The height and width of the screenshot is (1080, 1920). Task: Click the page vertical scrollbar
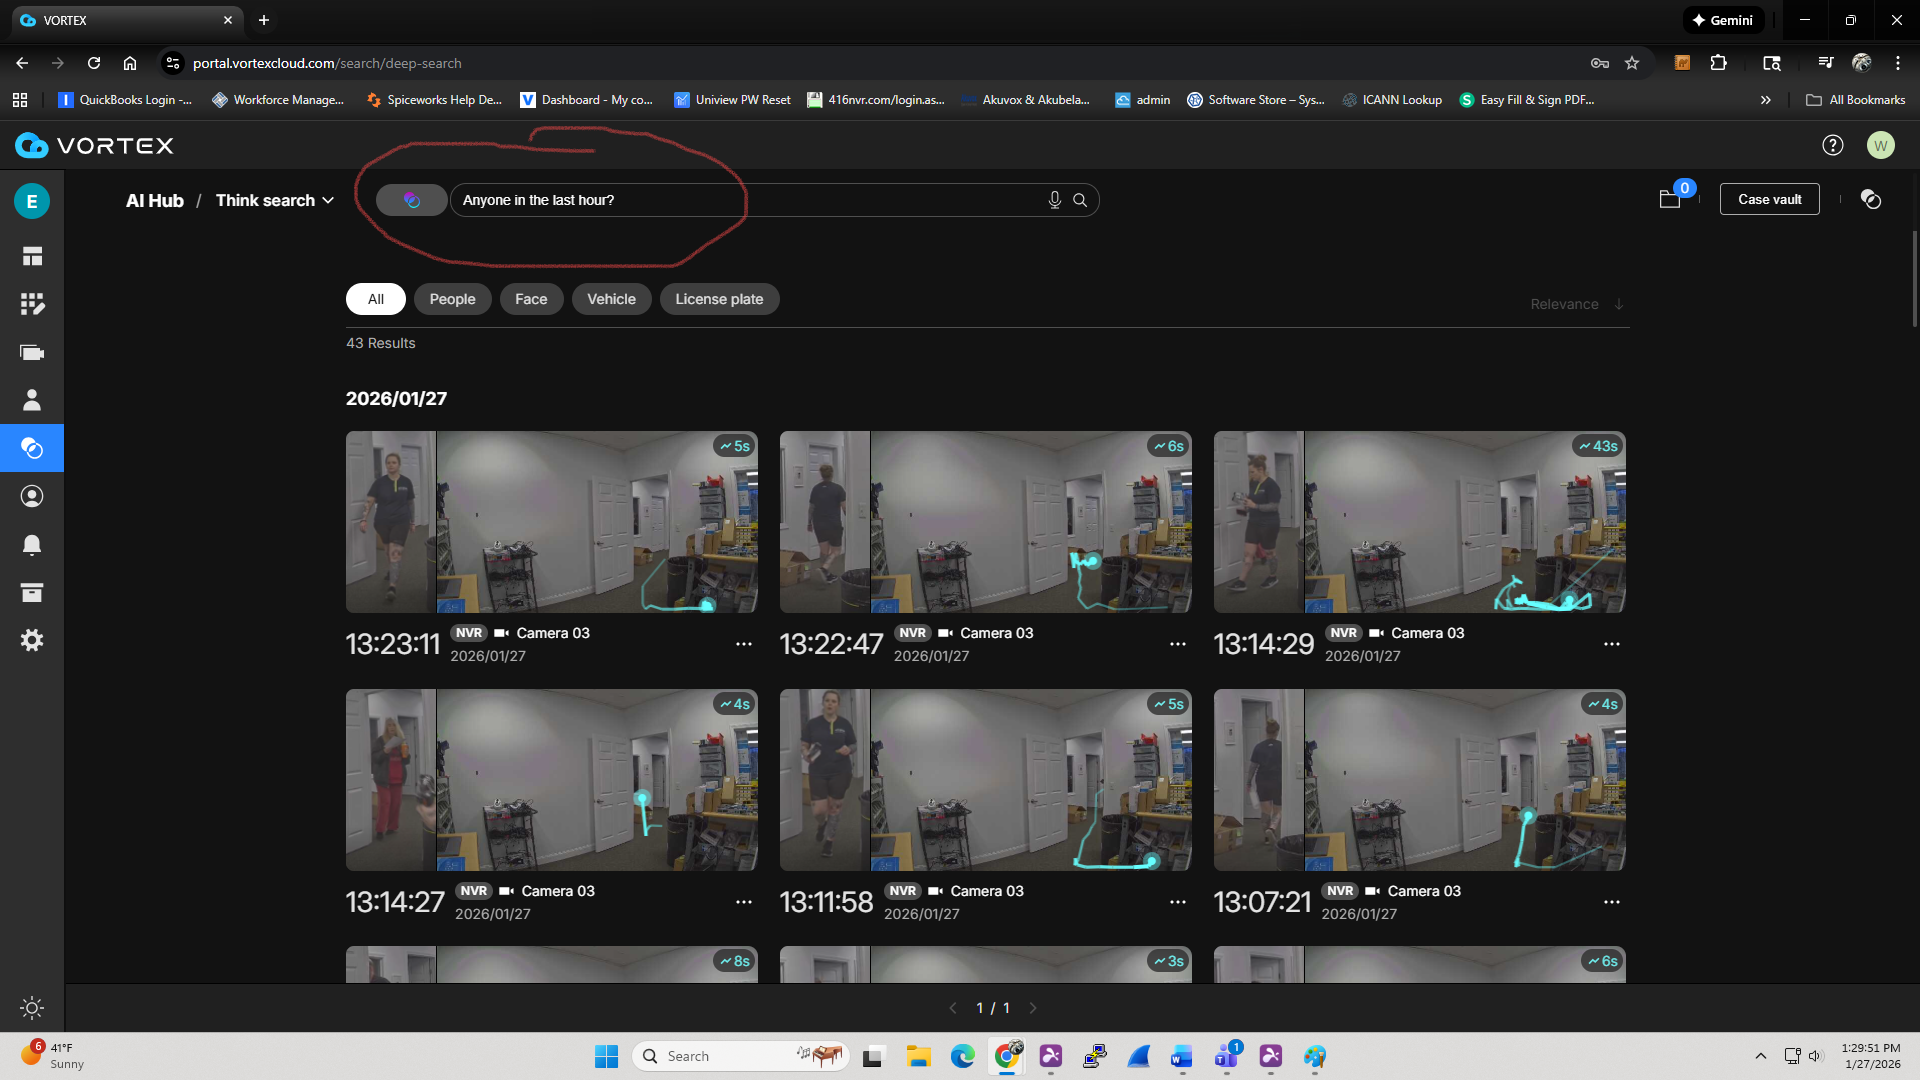point(1914,280)
